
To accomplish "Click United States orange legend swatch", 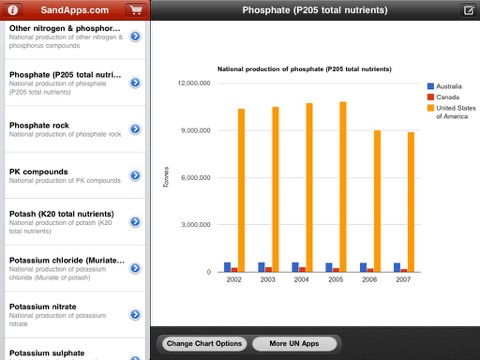I will tap(431, 108).
